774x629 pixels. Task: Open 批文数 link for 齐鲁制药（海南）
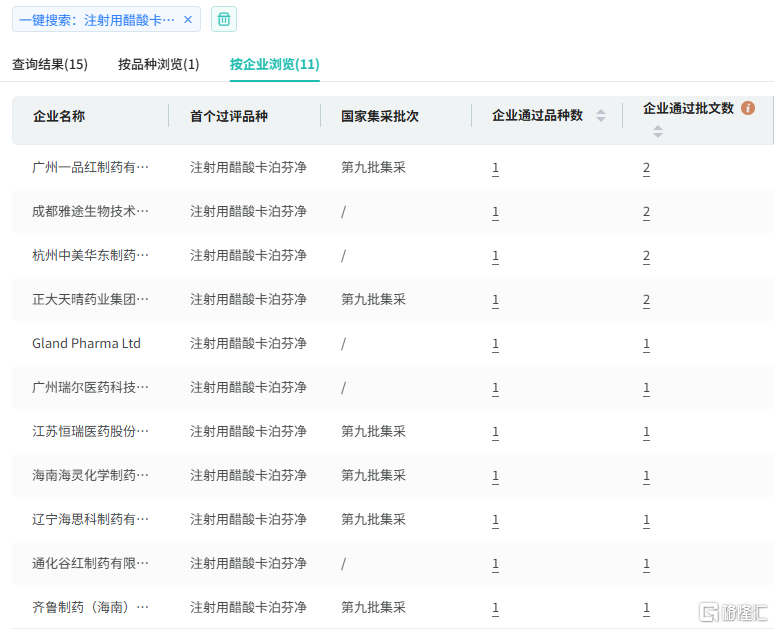(x=646, y=607)
